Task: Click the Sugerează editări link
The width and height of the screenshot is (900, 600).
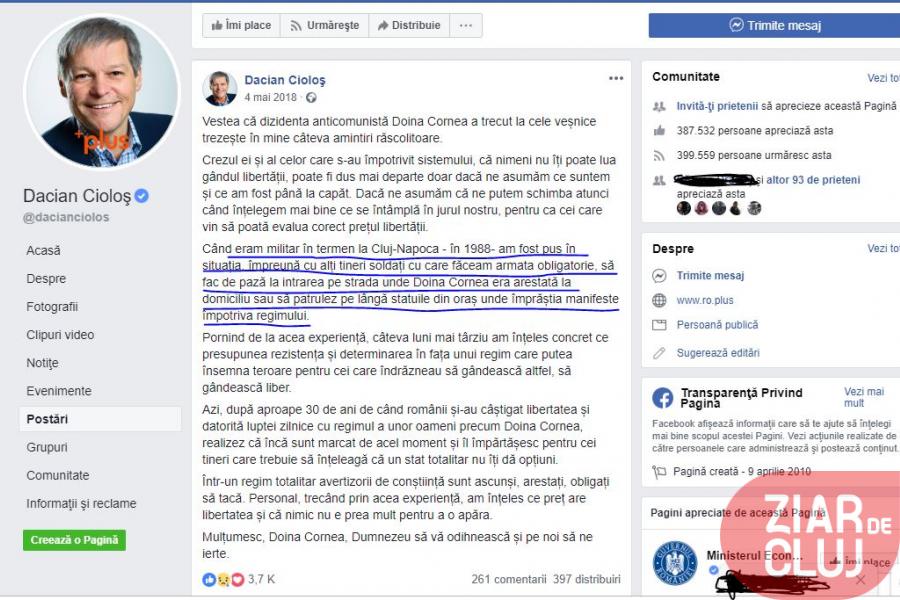Action: [717, 353]
